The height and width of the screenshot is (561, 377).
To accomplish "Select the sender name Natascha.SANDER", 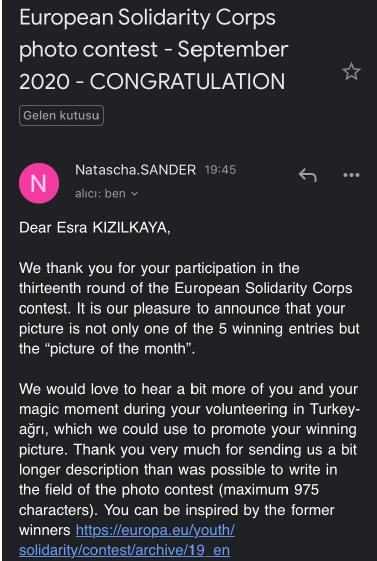I will [x=136, y=170].
